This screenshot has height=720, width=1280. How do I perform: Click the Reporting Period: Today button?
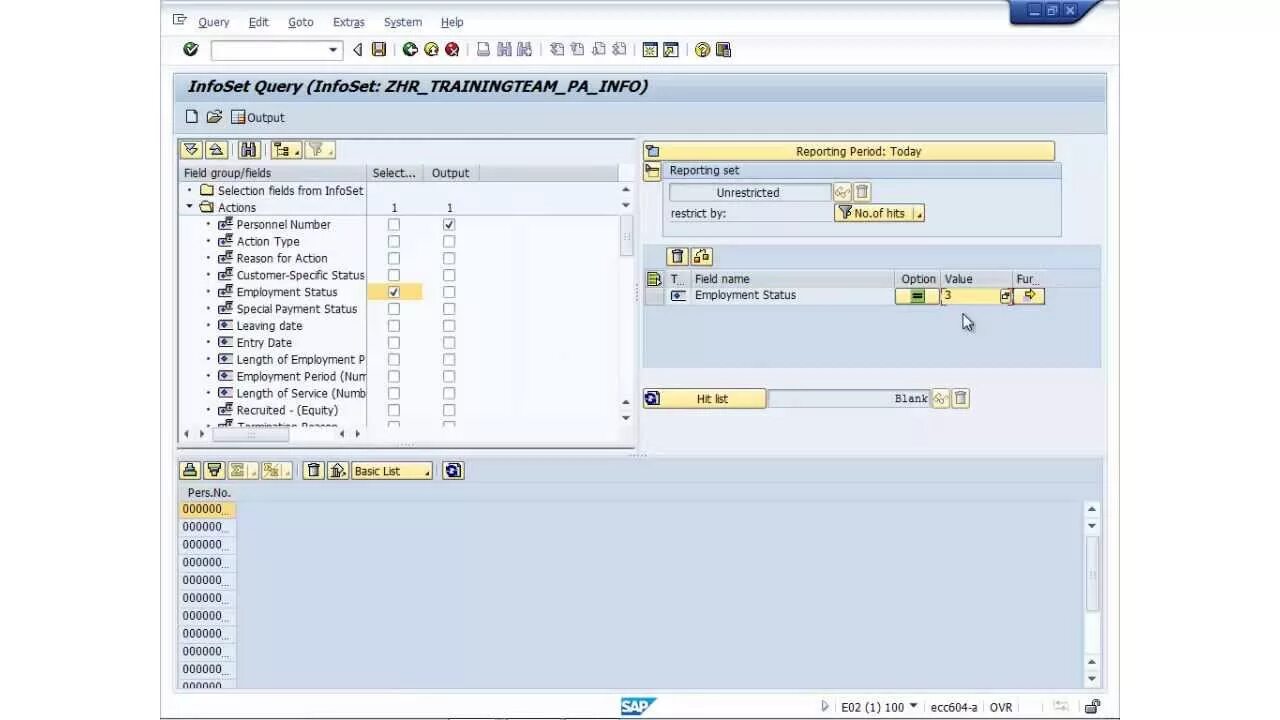point(849,151)
